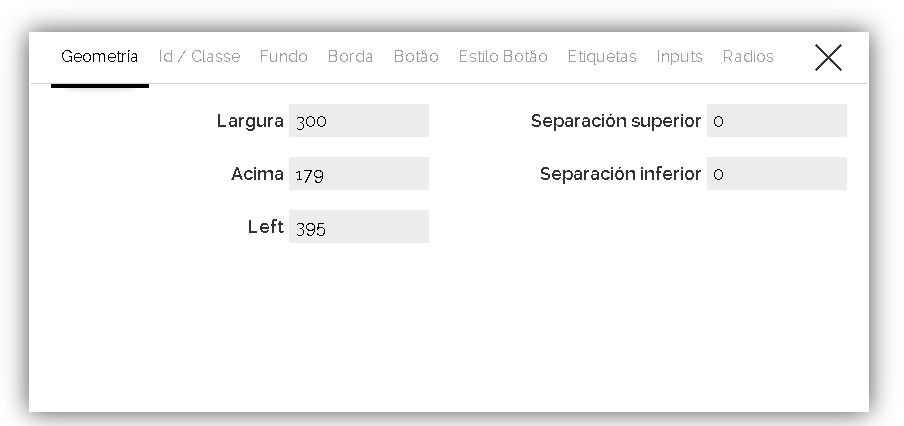Click the Separación superior label
Viewport: 904px width, 426px height.
coord(616,121)
